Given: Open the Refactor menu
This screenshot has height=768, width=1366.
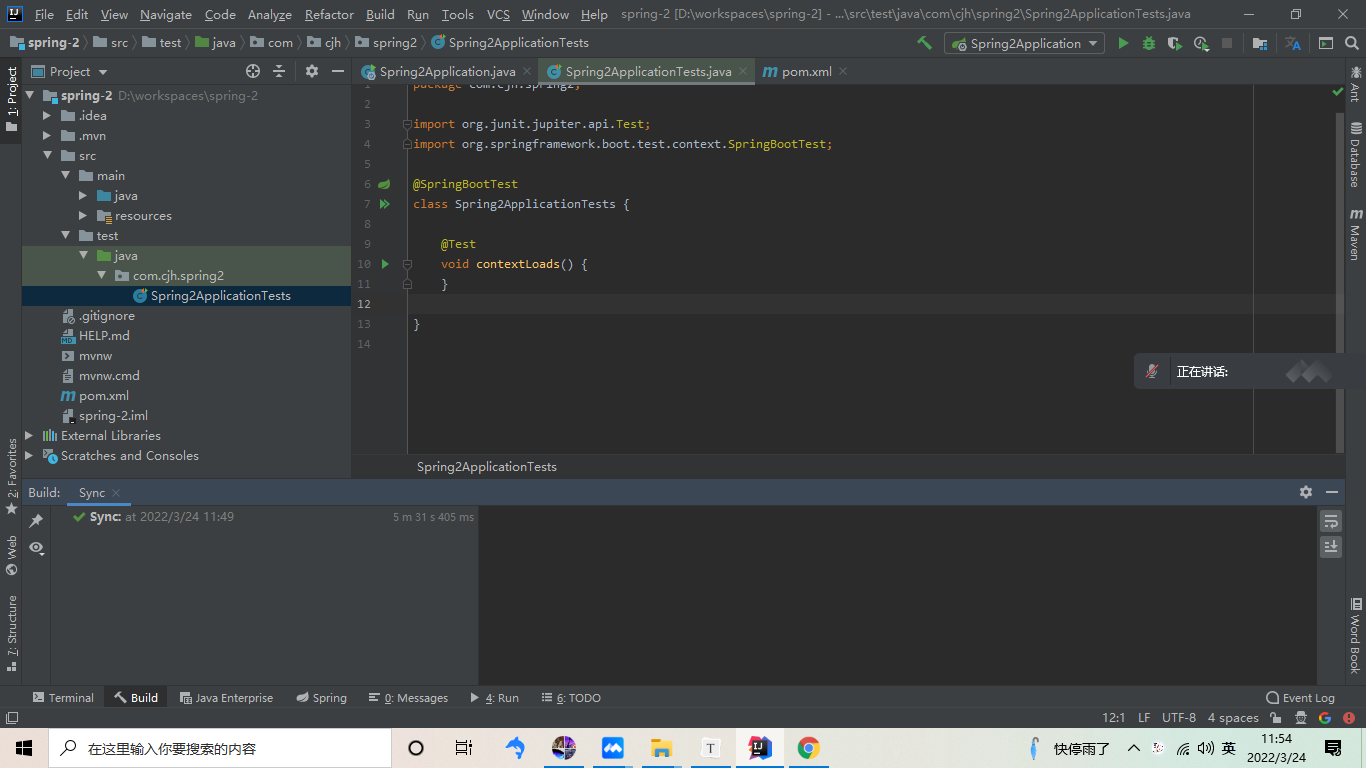Looking at the screenshot, I should [x=329, y=14].
